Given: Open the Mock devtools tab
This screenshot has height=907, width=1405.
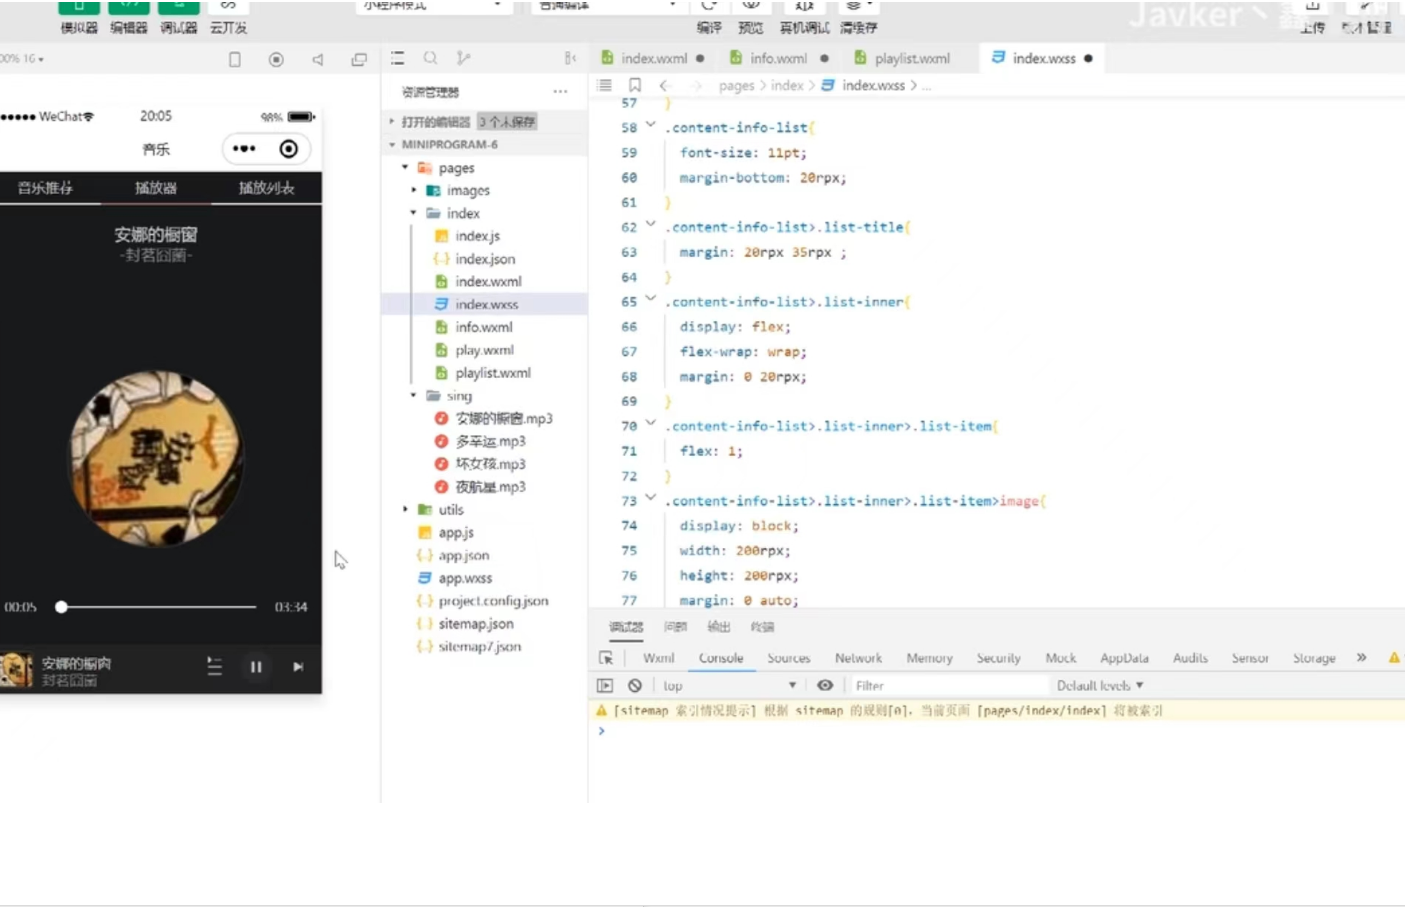Looking at the screenshot, I should [x=1060, y=658].
